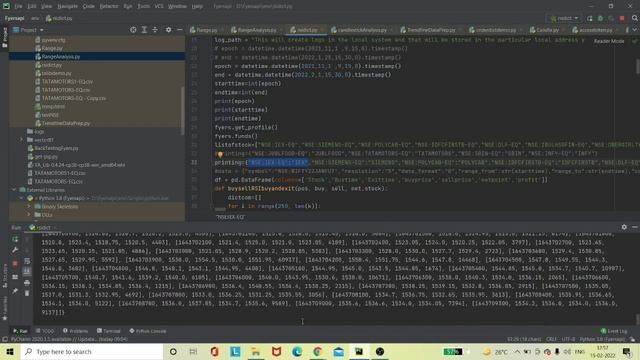Open the File menu
The height and width of the screenshot is (360, 640).
pos(18,6)
